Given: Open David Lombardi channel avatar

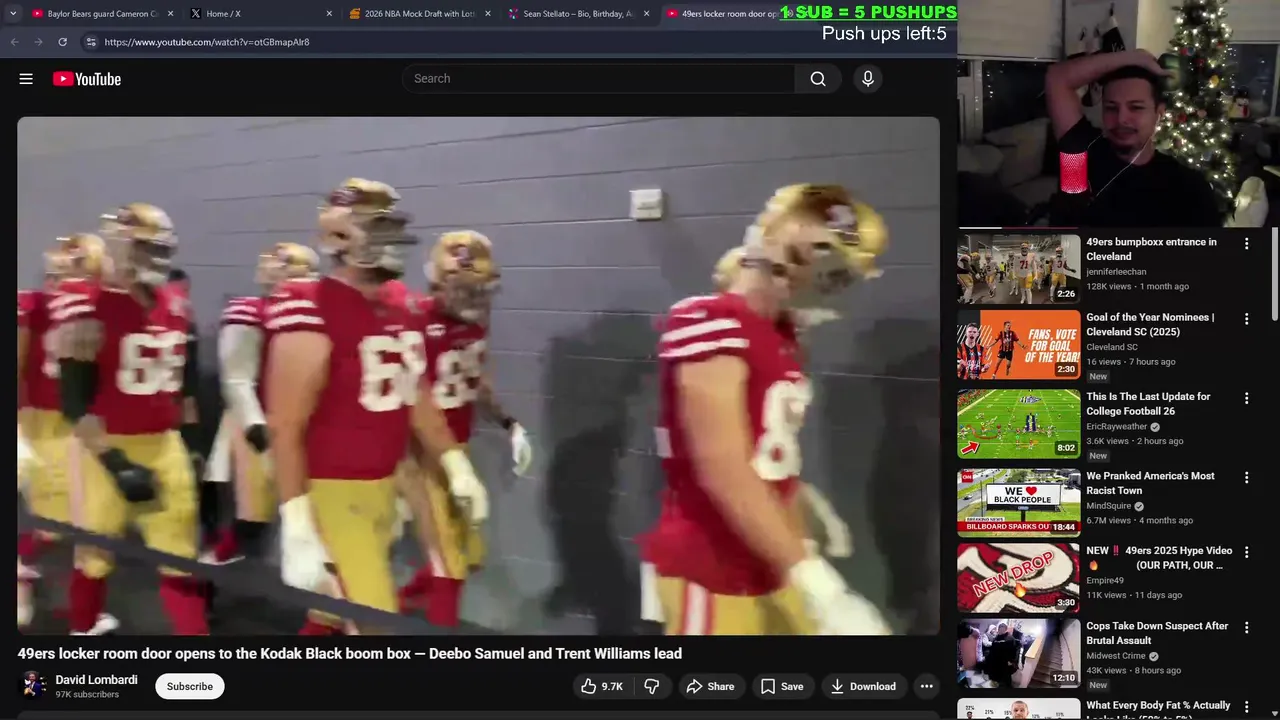Looking at the screenshot, I should pos(34,686).
